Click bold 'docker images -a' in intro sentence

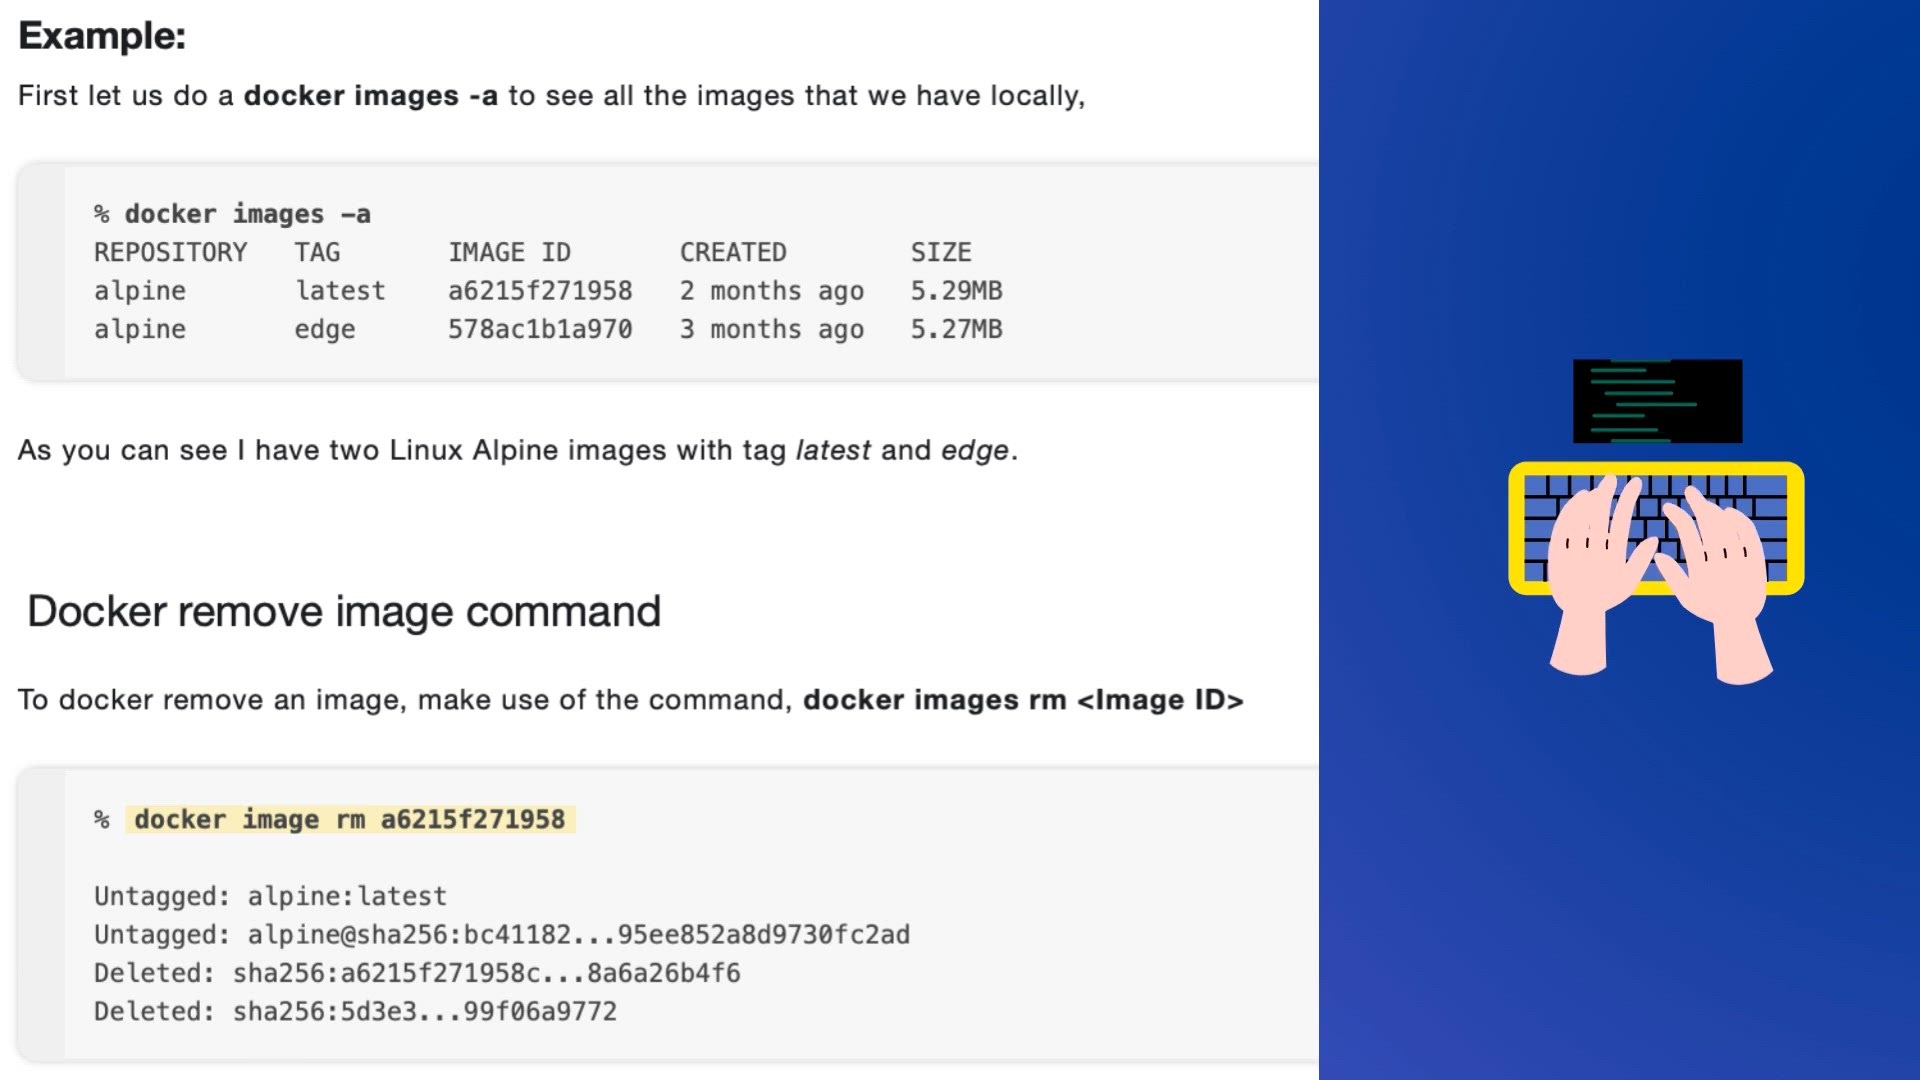click(x=370, y=96)
